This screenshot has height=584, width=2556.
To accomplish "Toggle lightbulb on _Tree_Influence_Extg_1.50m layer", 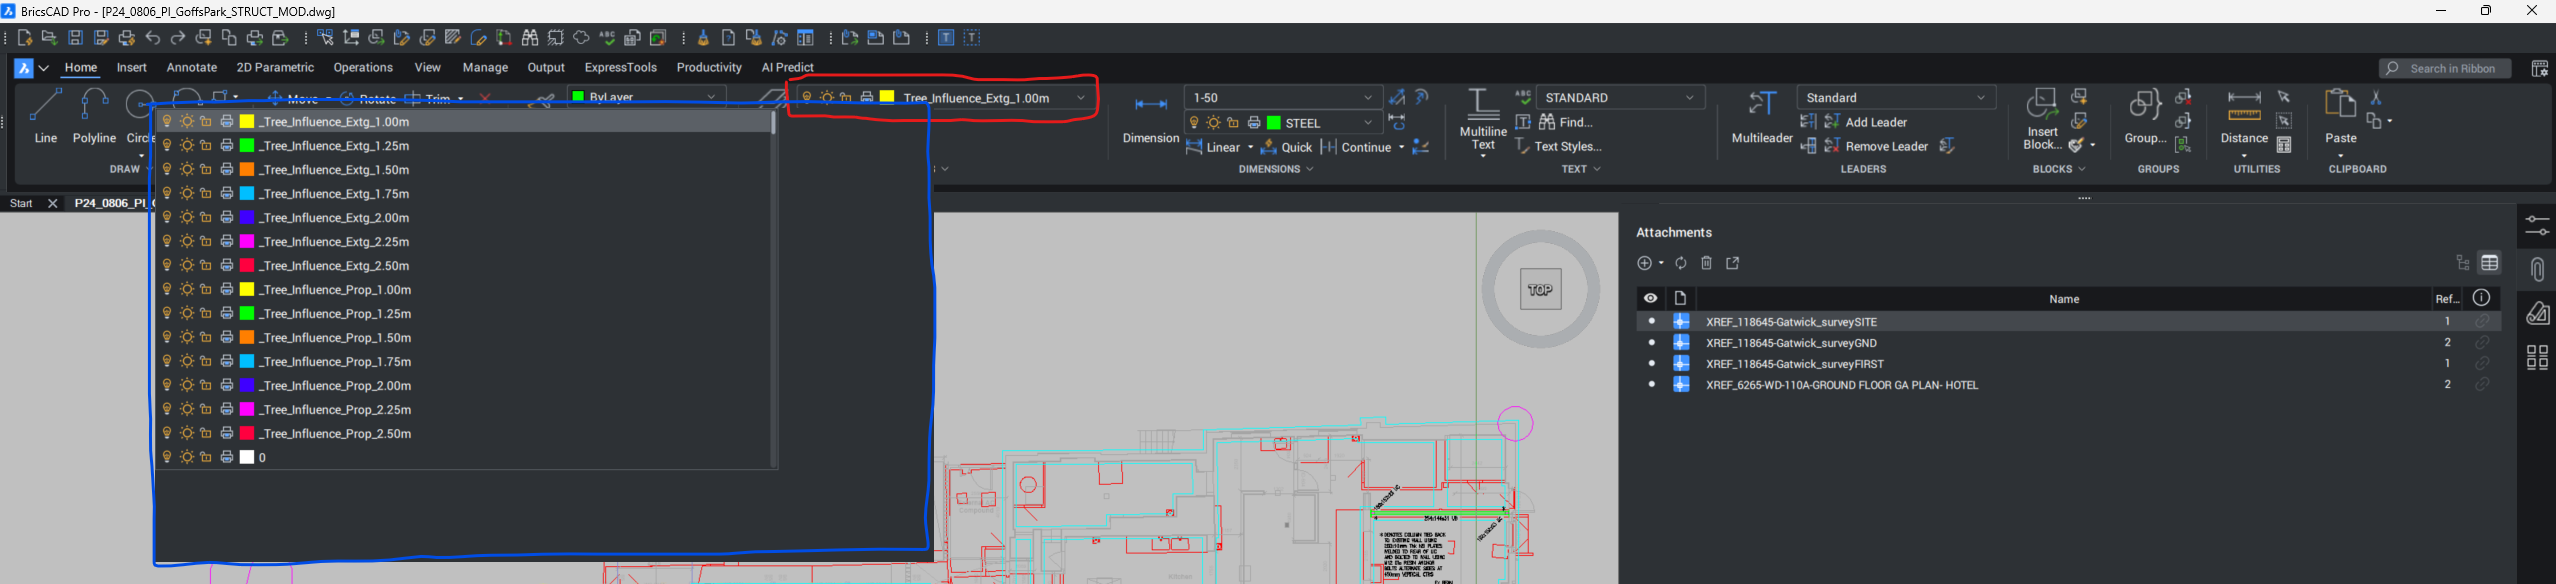I will (x=167, y=170).
